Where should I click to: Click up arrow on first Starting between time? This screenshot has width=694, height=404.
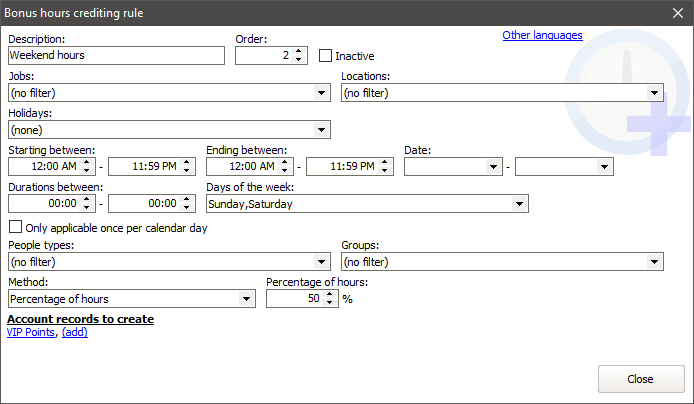click(88, 162)
